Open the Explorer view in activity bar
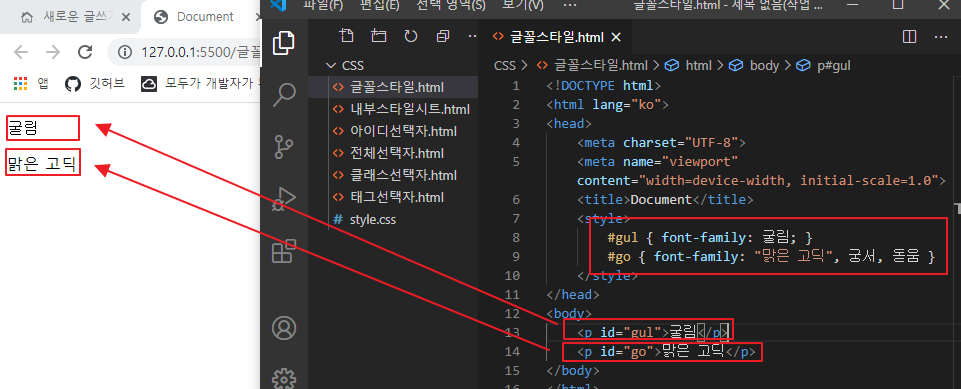The height and width of the screenshot is (389, 961). (x=284, y=43)
